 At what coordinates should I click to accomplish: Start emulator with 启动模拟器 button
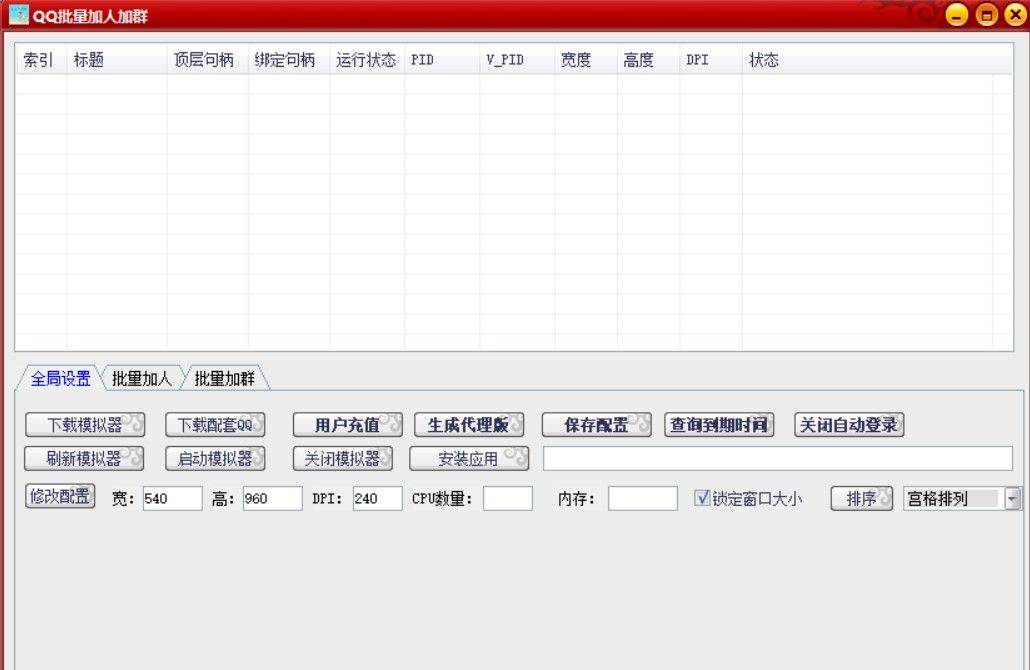pyautogui.click(x=215, y=459)
